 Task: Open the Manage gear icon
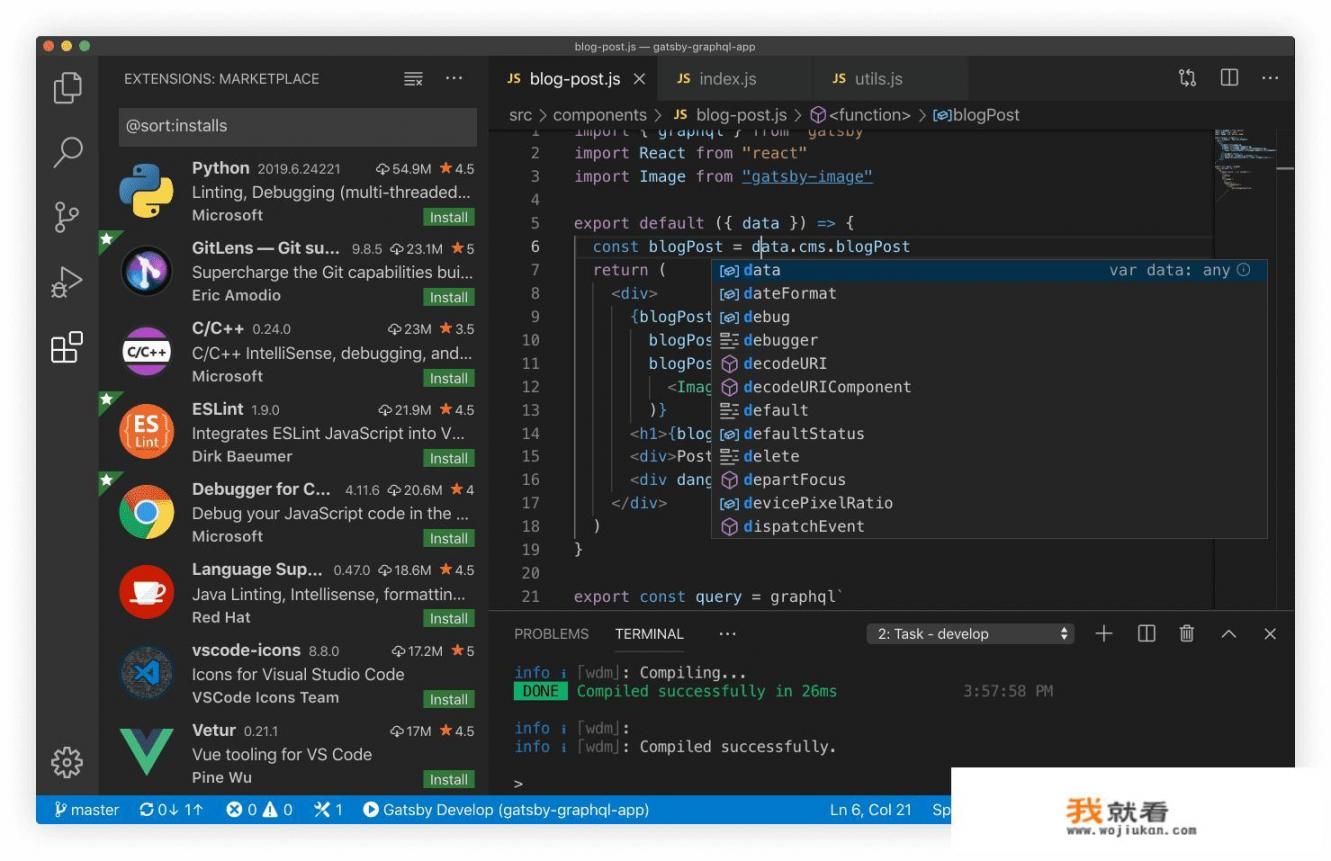coord(67,762)
